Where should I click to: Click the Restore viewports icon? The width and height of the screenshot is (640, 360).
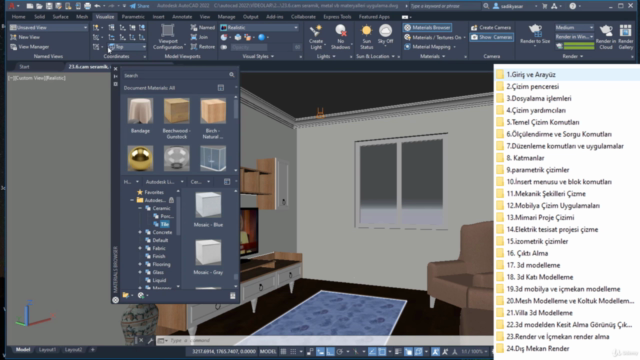(193, 47)
